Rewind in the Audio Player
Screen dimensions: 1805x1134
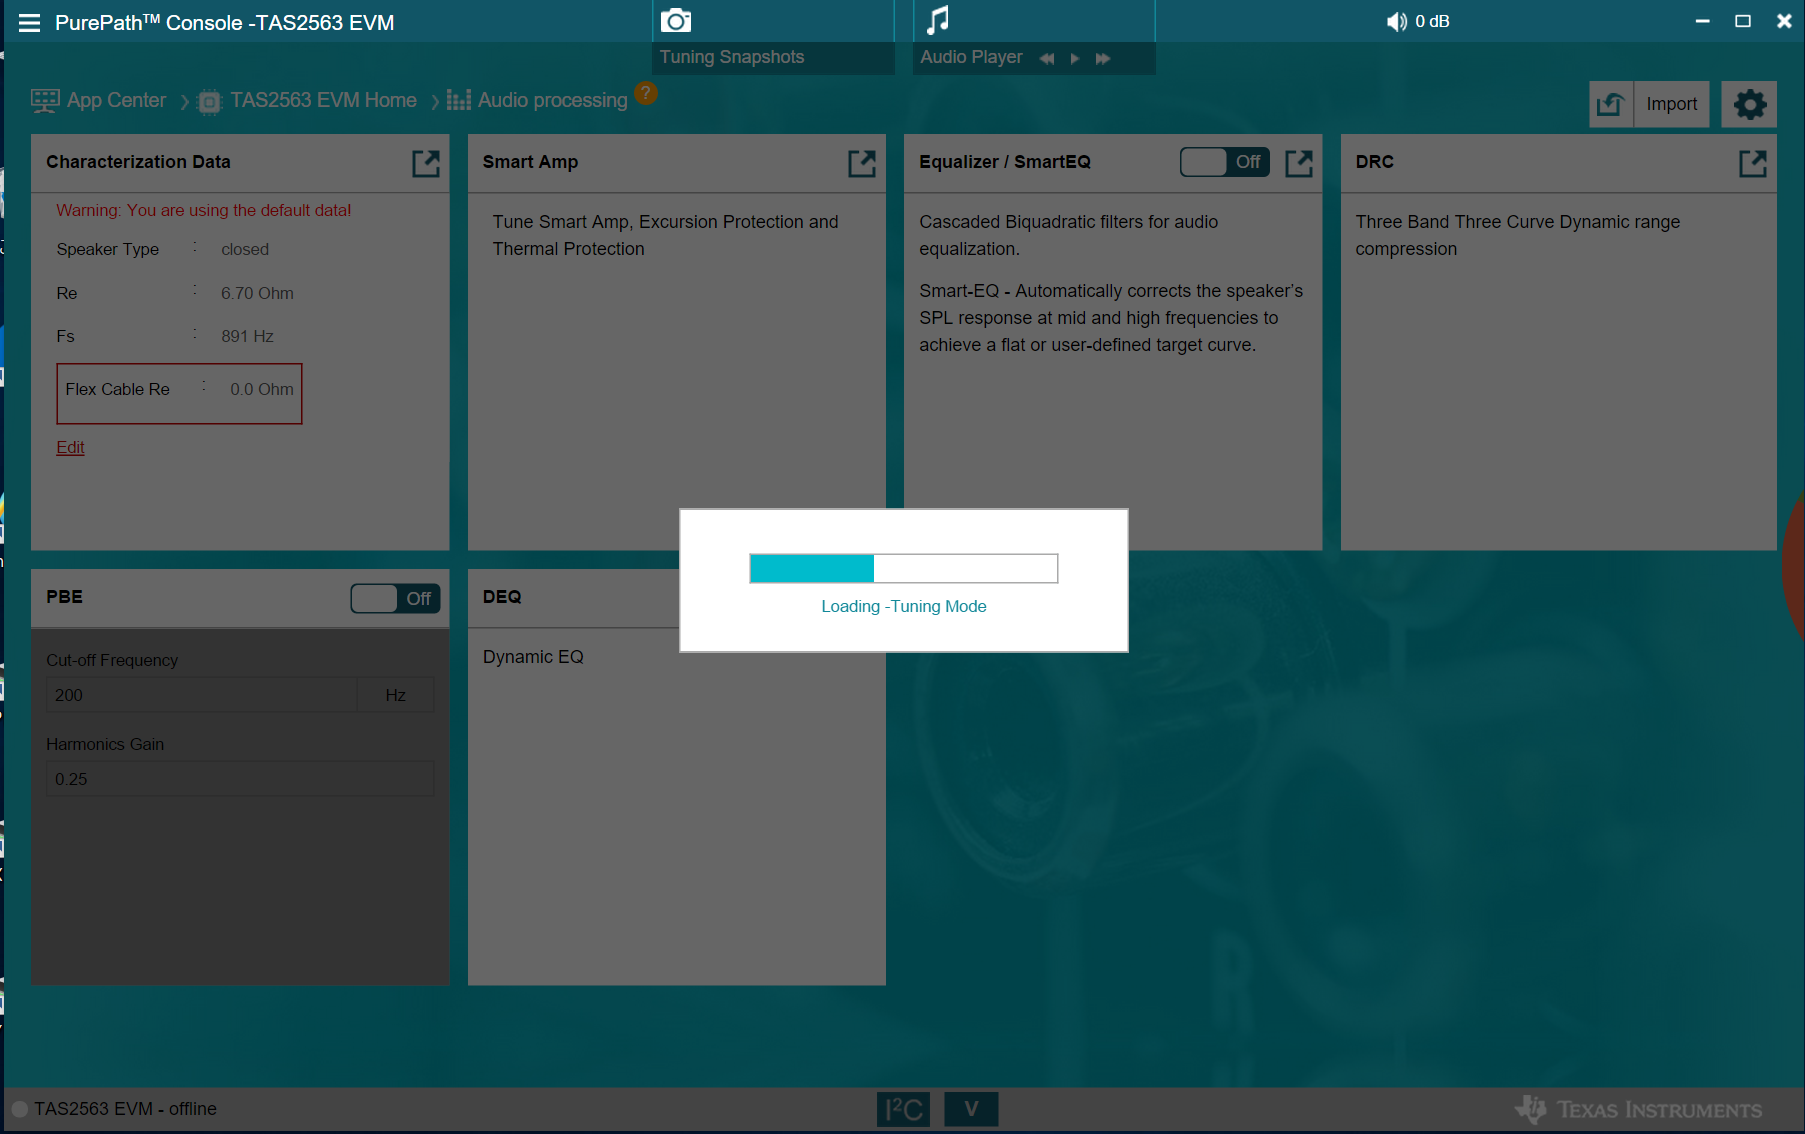coord(1047,59)
